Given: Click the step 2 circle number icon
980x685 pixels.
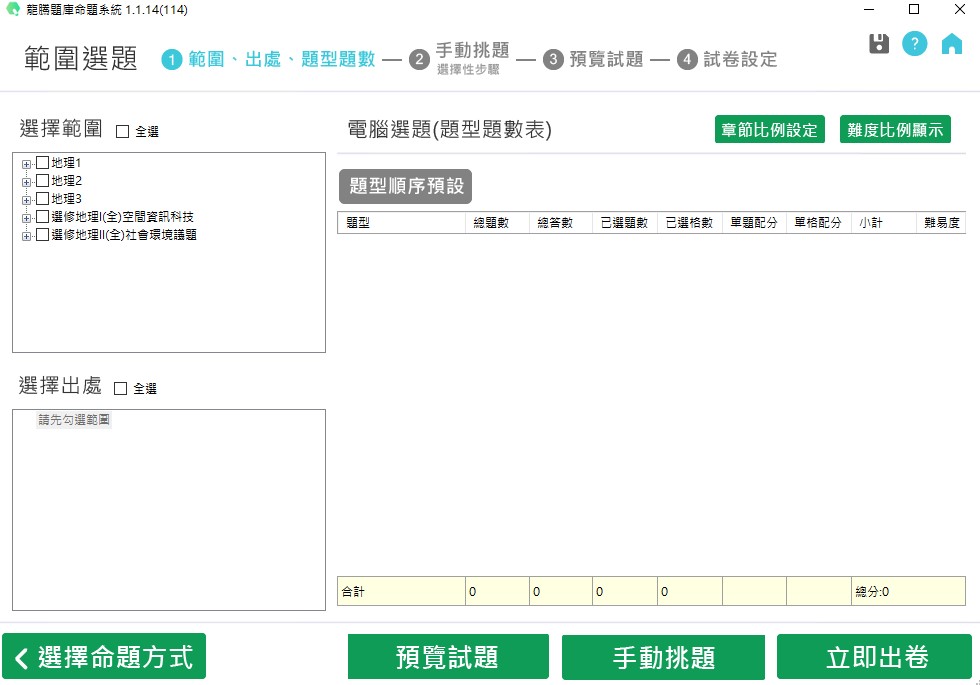Looking at the screenshot, I should tap(419, 60).
